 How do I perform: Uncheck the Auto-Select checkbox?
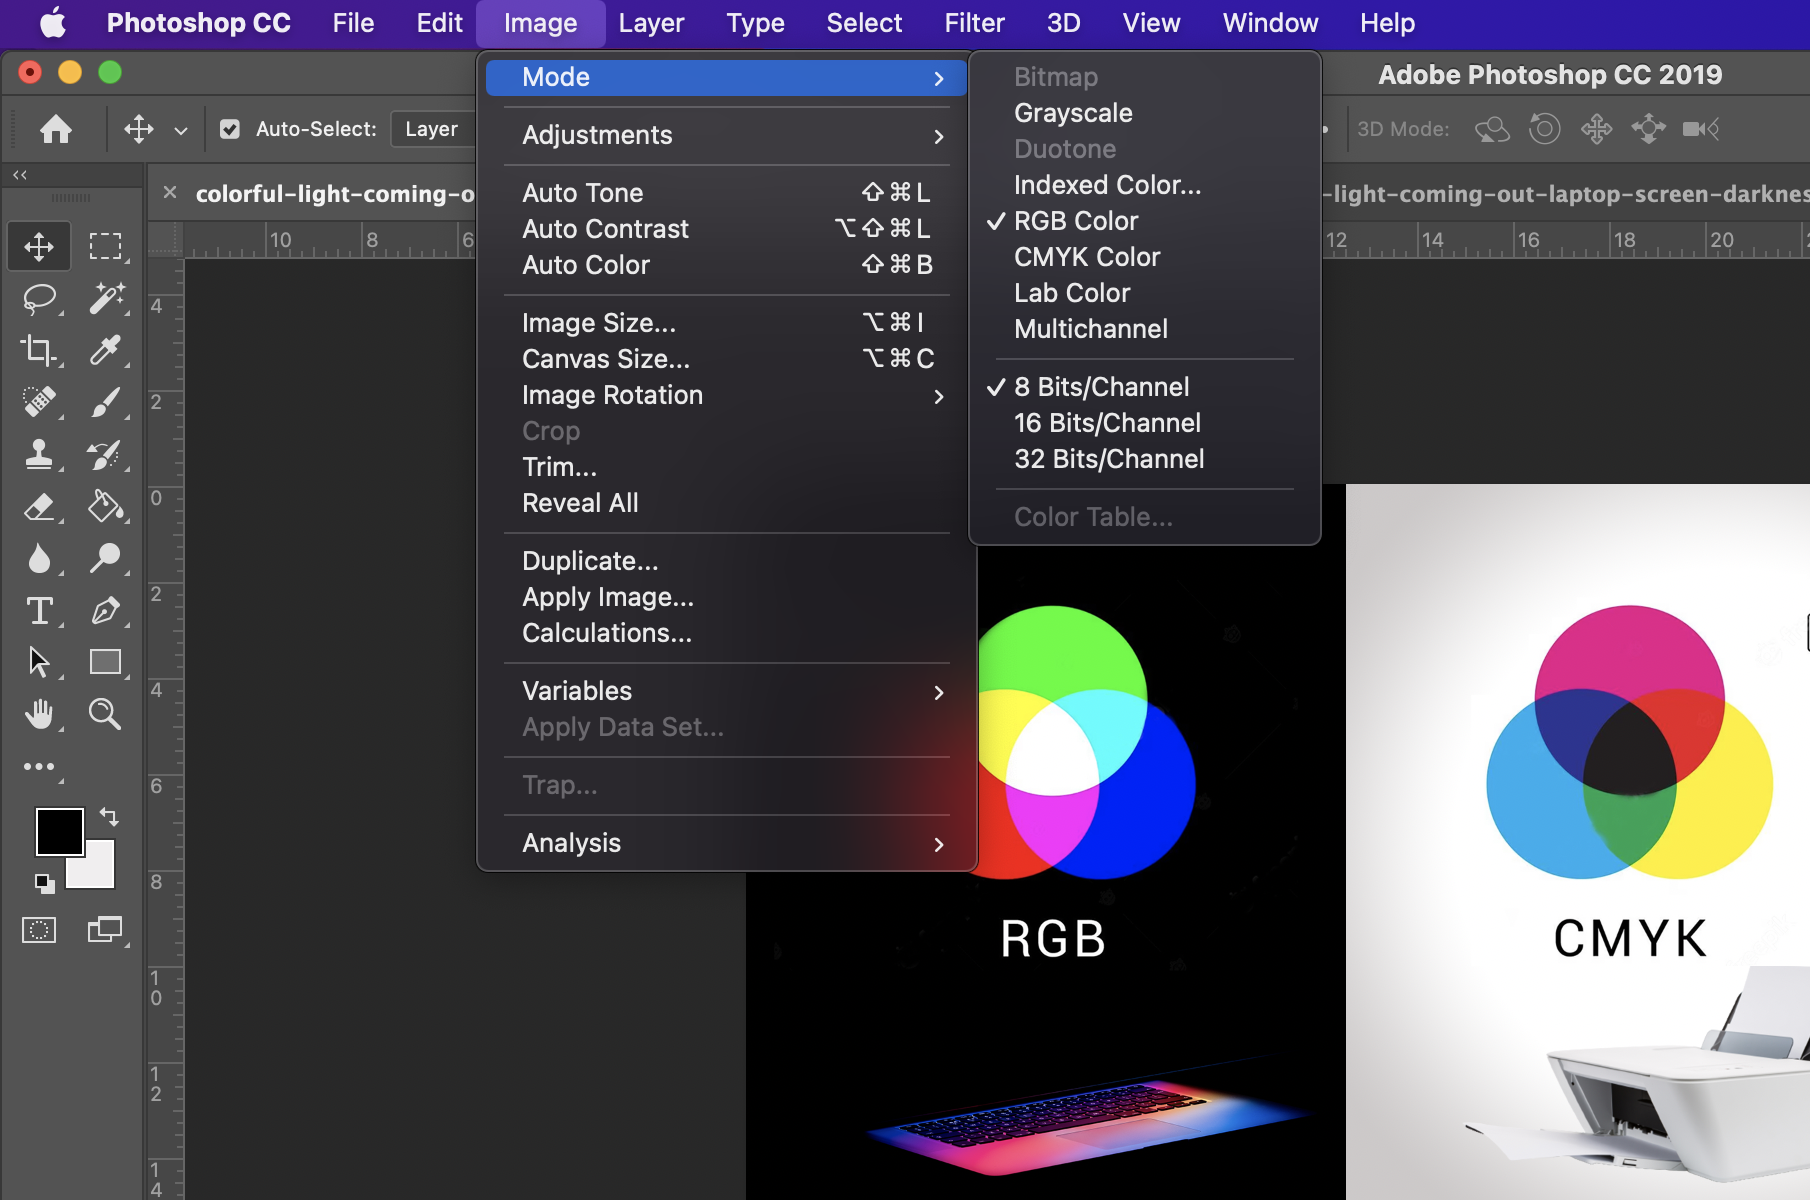click(x=230, y=129)
